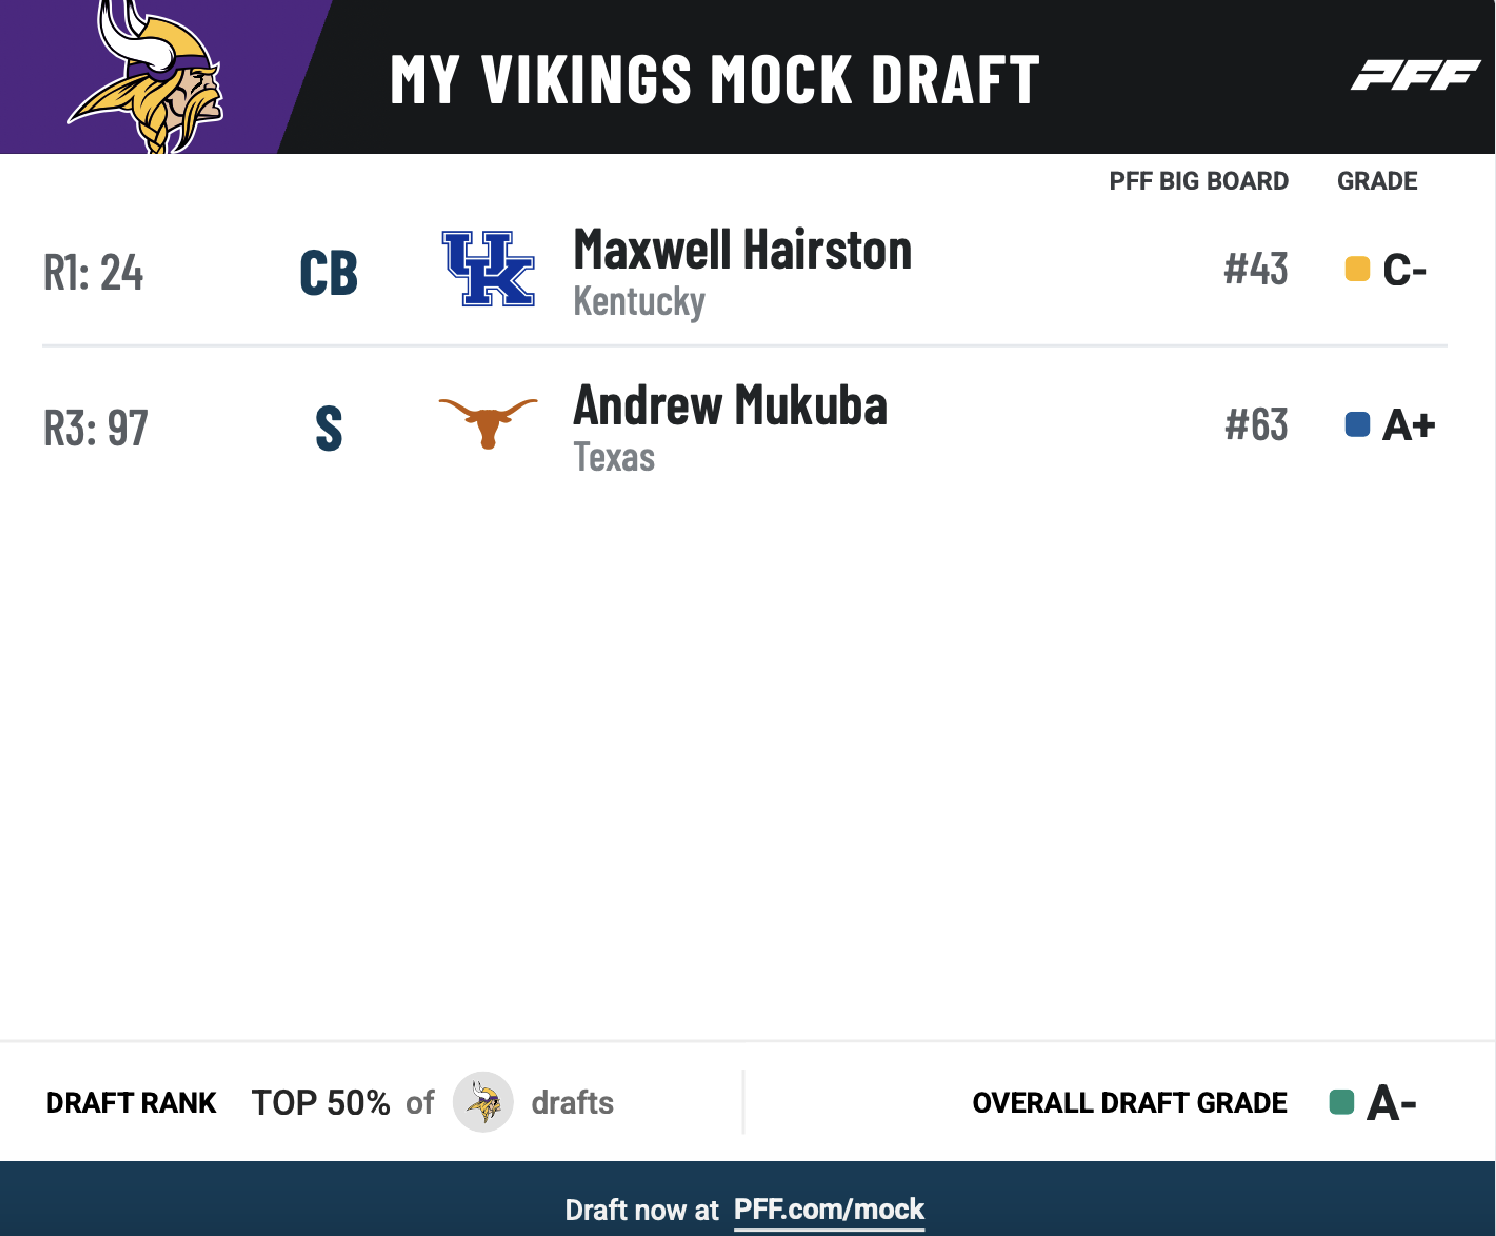Viewport: 1496px width, 1236px height.
Task: Click the #63 big board rank
Action: [1257, 425]
